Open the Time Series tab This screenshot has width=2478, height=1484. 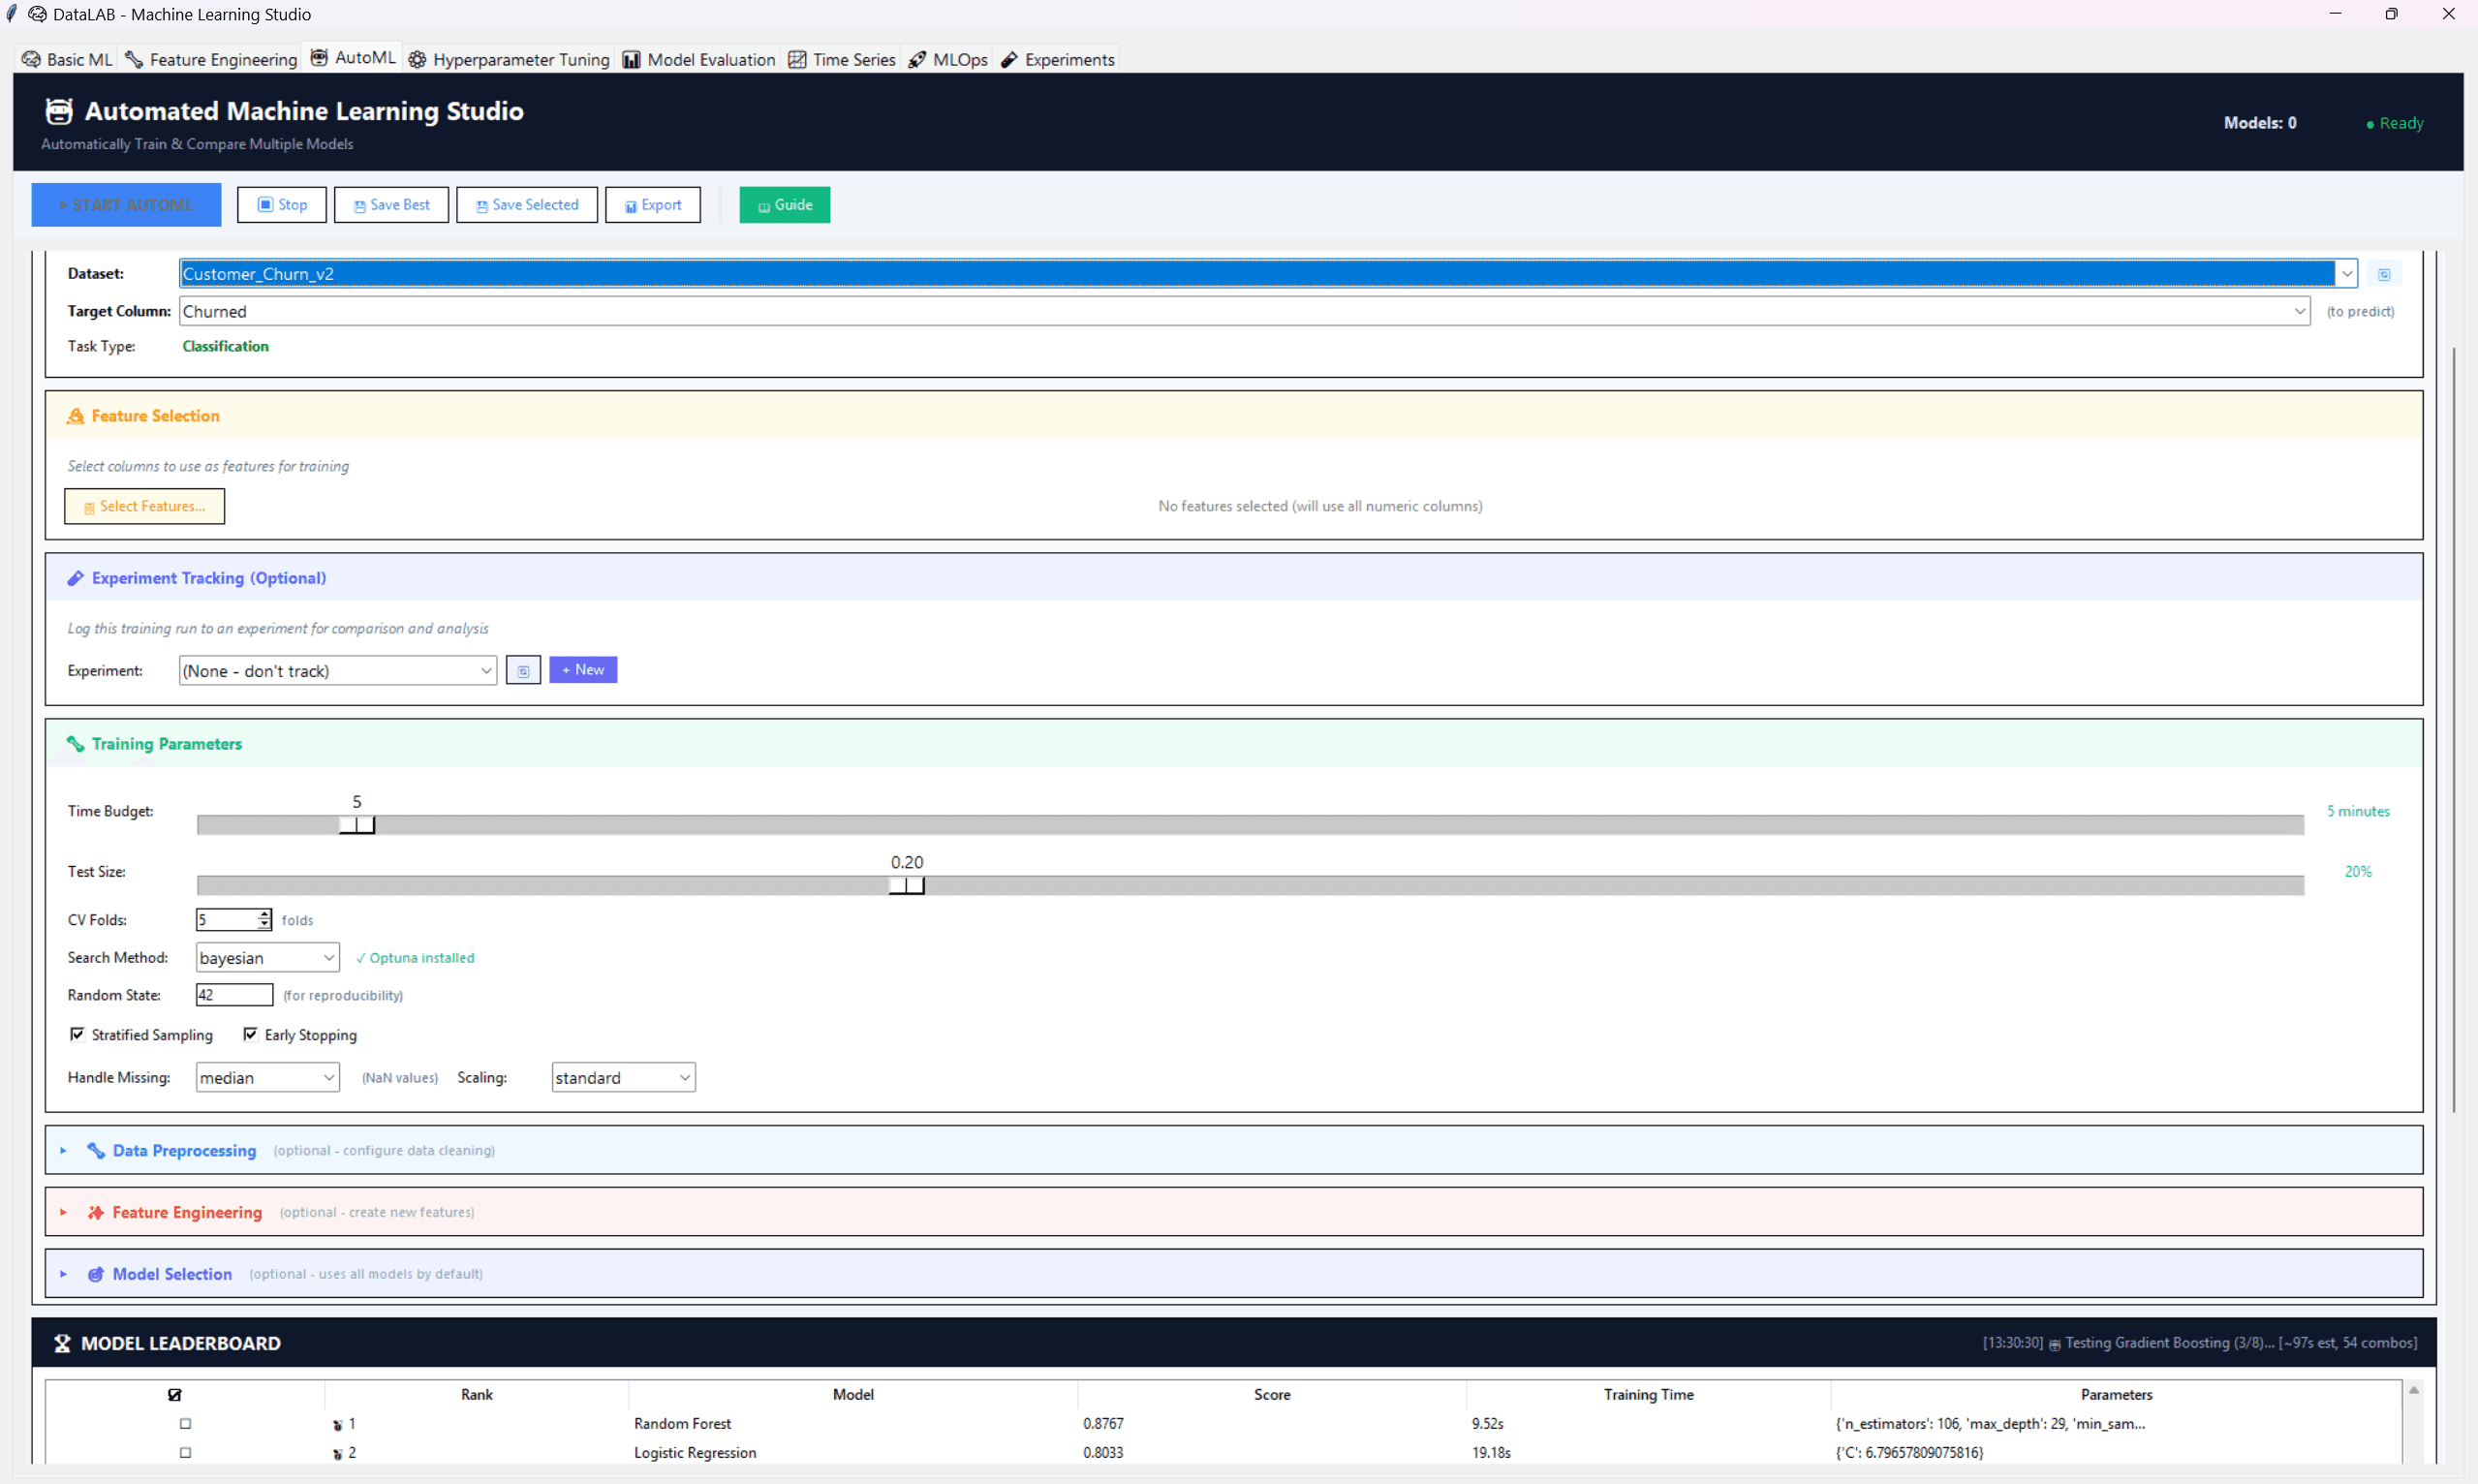[x=840, y=59]
